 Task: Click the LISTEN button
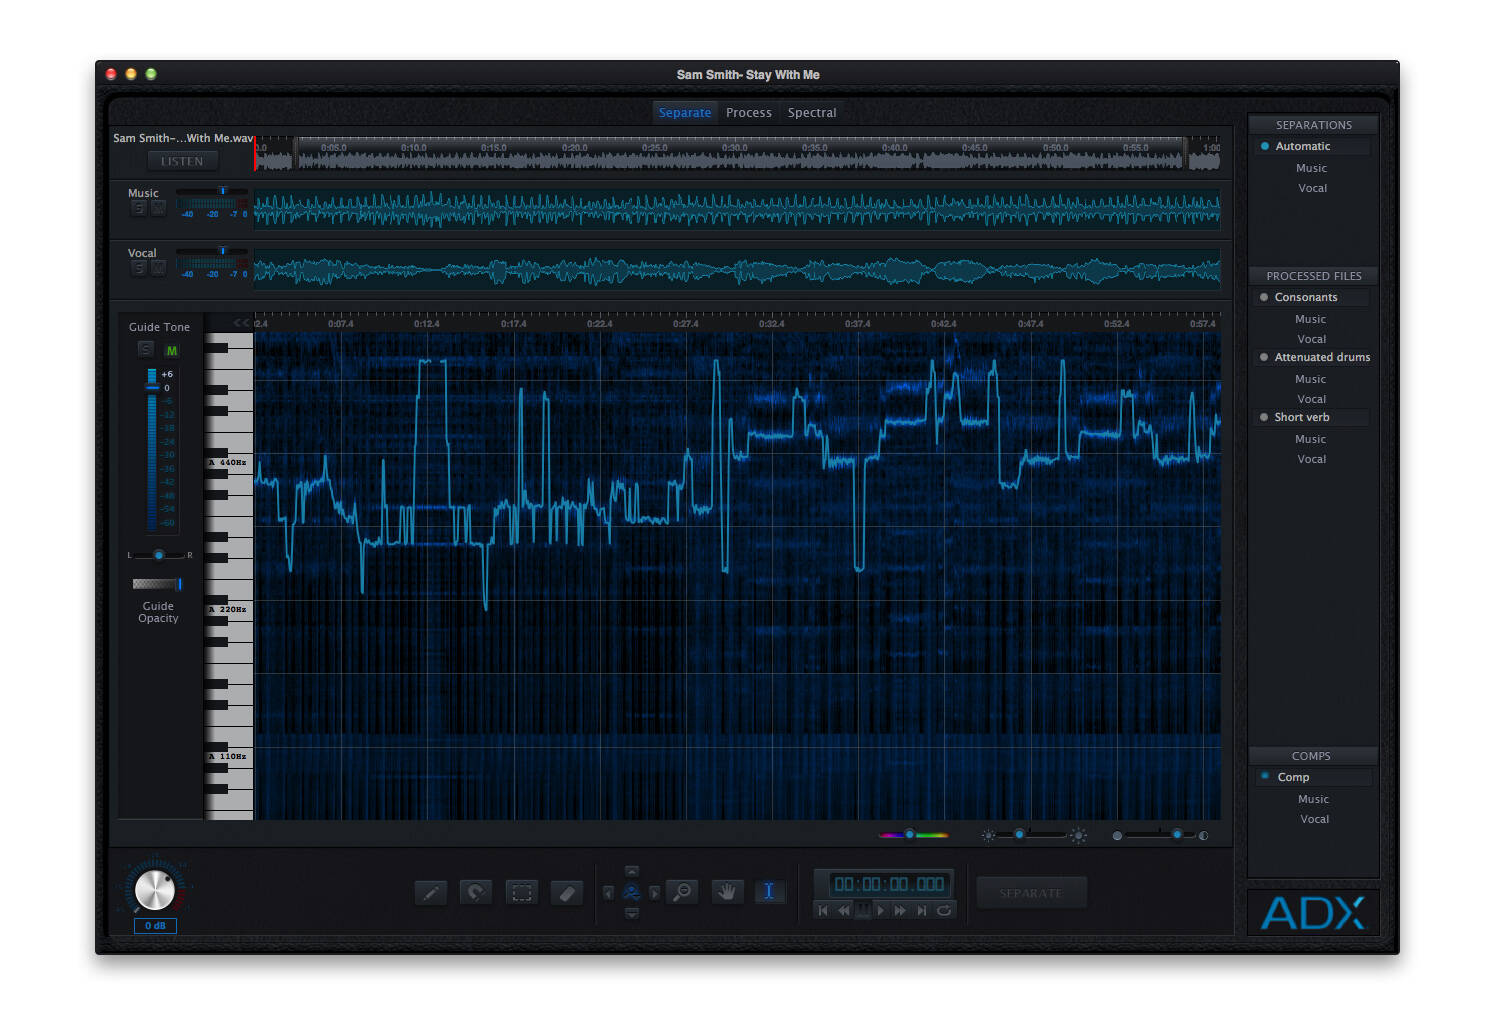click(x=182, y=161)
